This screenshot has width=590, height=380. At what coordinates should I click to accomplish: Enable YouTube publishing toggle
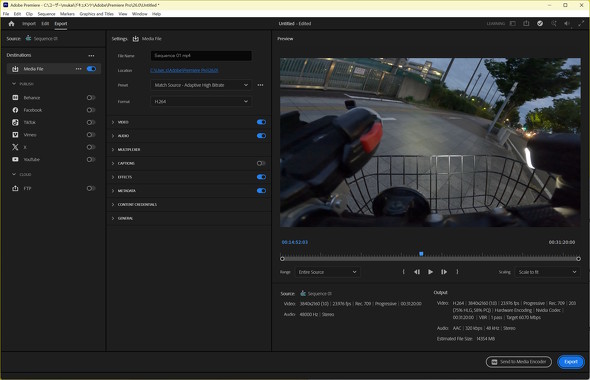tap(91, 160)
